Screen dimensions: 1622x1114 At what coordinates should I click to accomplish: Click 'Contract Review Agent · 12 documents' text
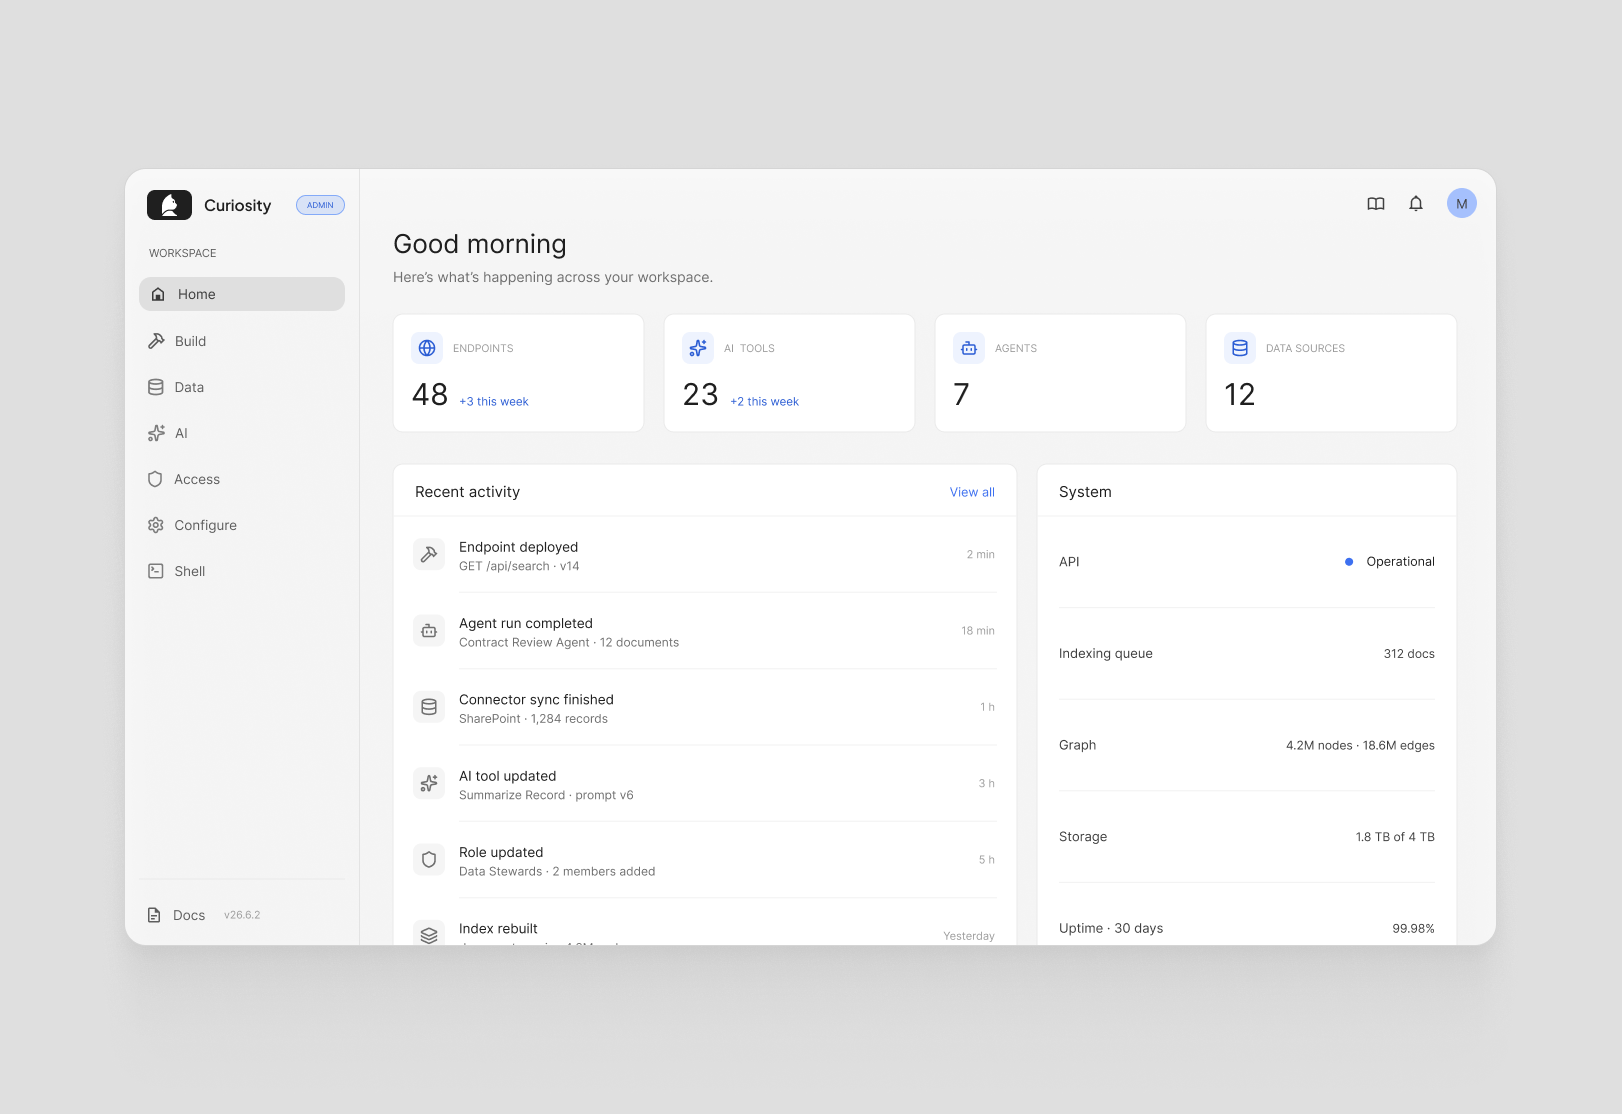tap(569, 643)
